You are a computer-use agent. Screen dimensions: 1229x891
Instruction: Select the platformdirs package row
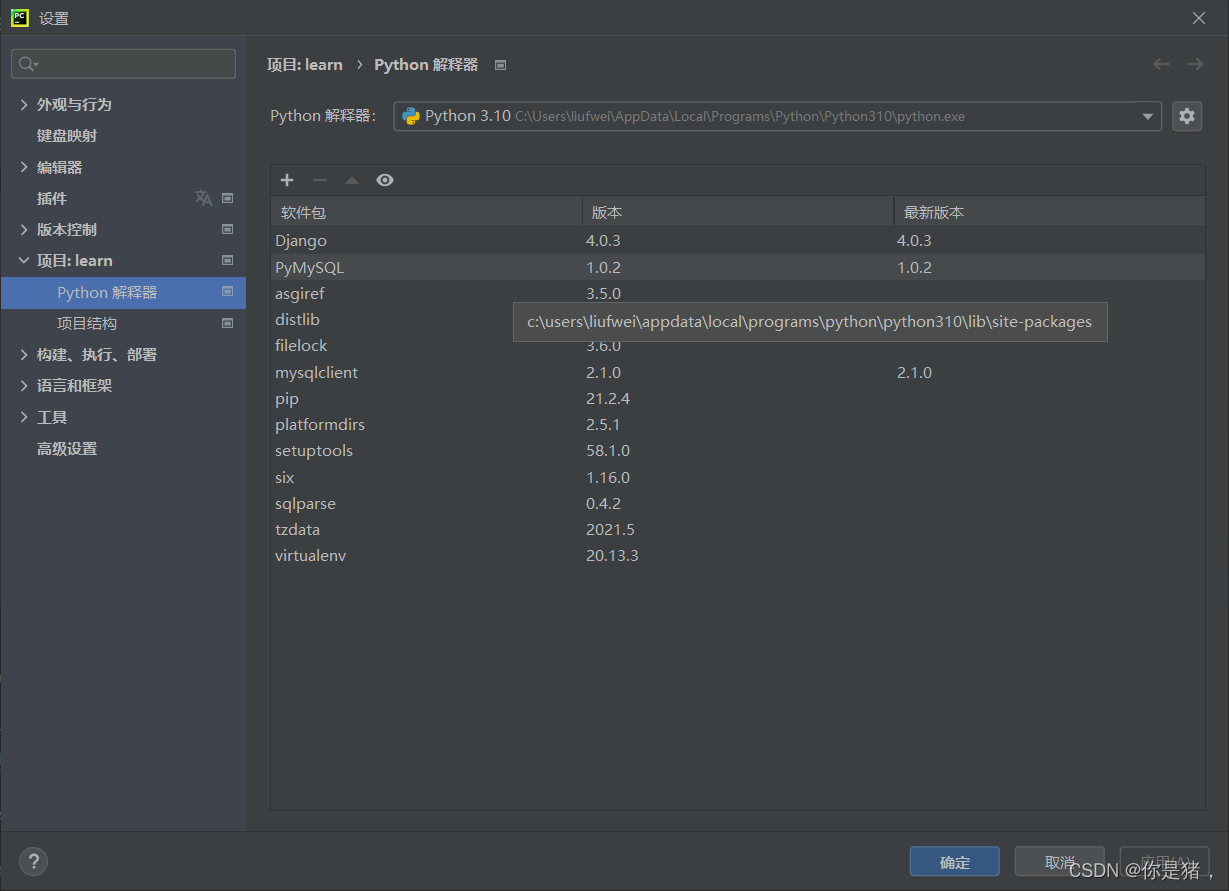[x=738, y=424]
